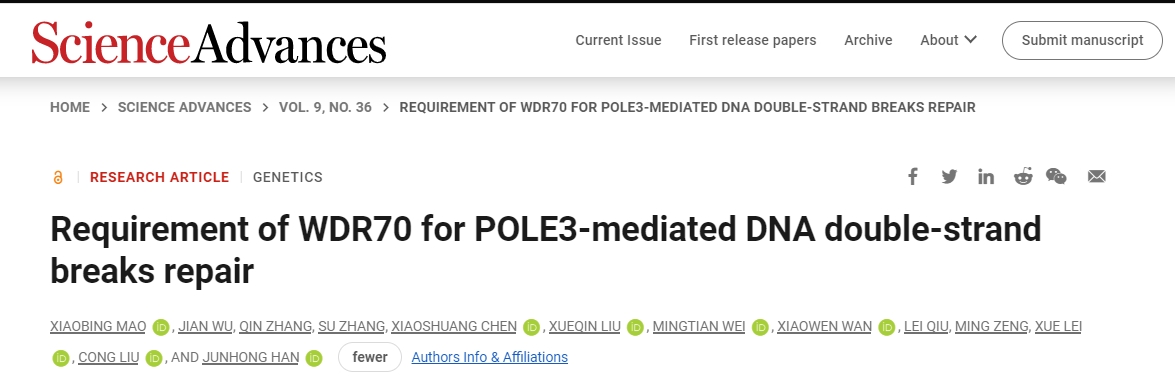Open ORCID icon next to Xiaobing Mao
Screen dimensions: 1175x381
[160, 327]
